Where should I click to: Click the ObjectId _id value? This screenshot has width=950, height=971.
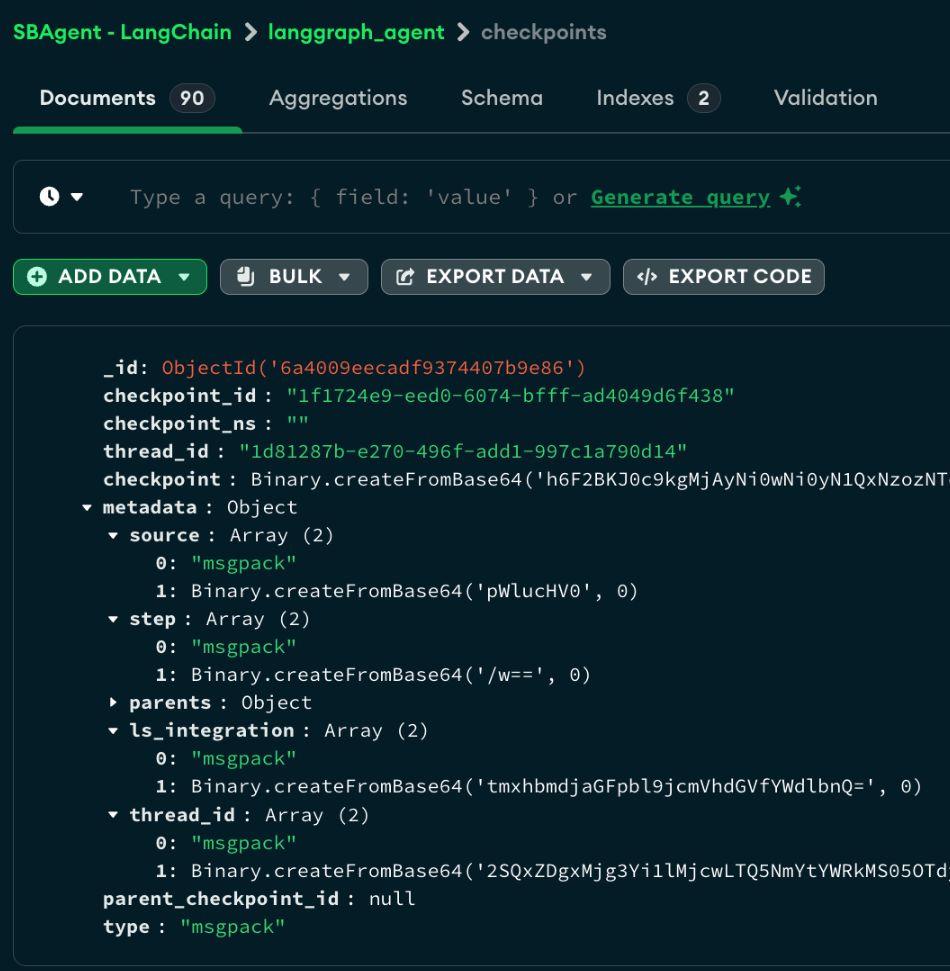[x=373, y=368]
